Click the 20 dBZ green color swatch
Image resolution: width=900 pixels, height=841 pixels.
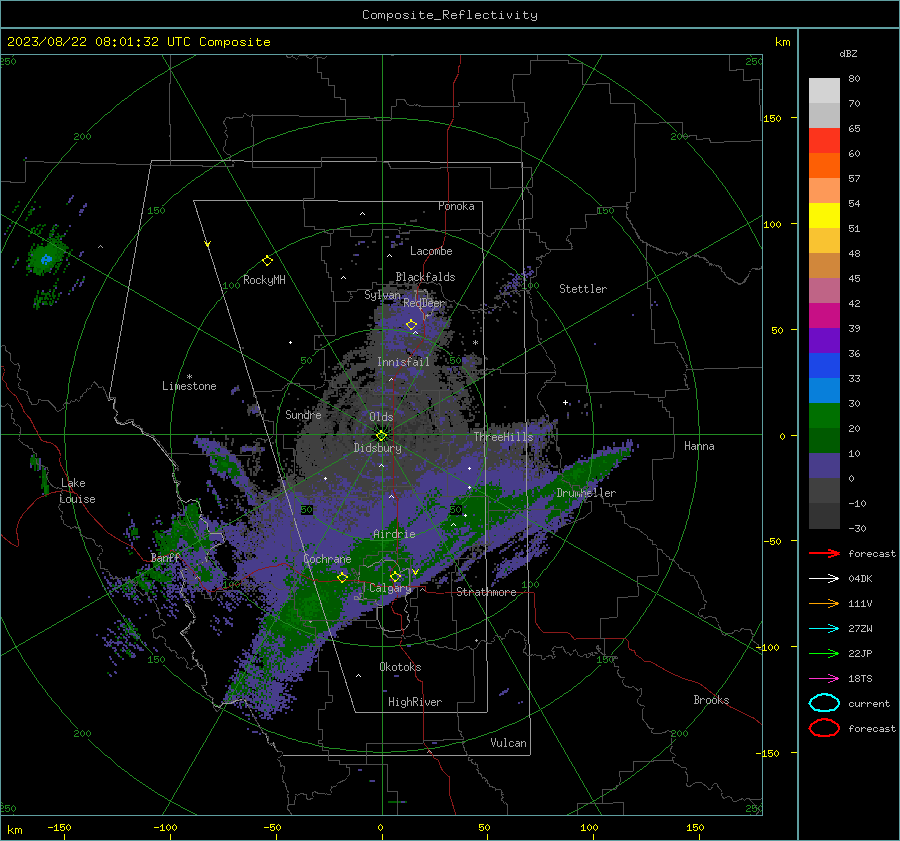coord(824,416)
